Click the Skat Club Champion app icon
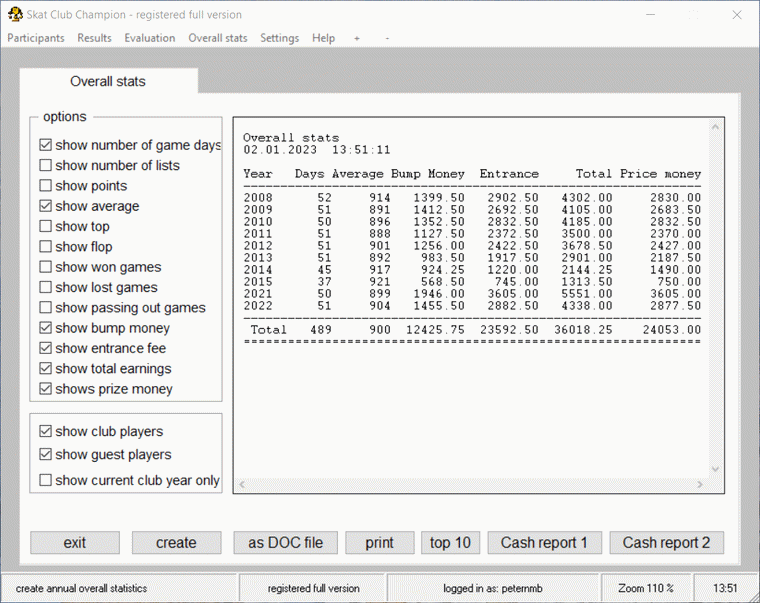 (x=15, y=15)
